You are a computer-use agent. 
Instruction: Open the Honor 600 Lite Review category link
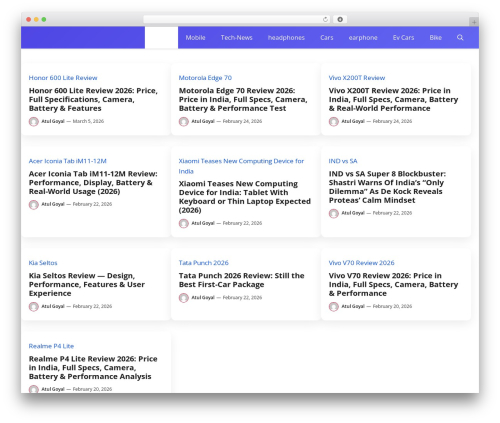pos(63,78)
